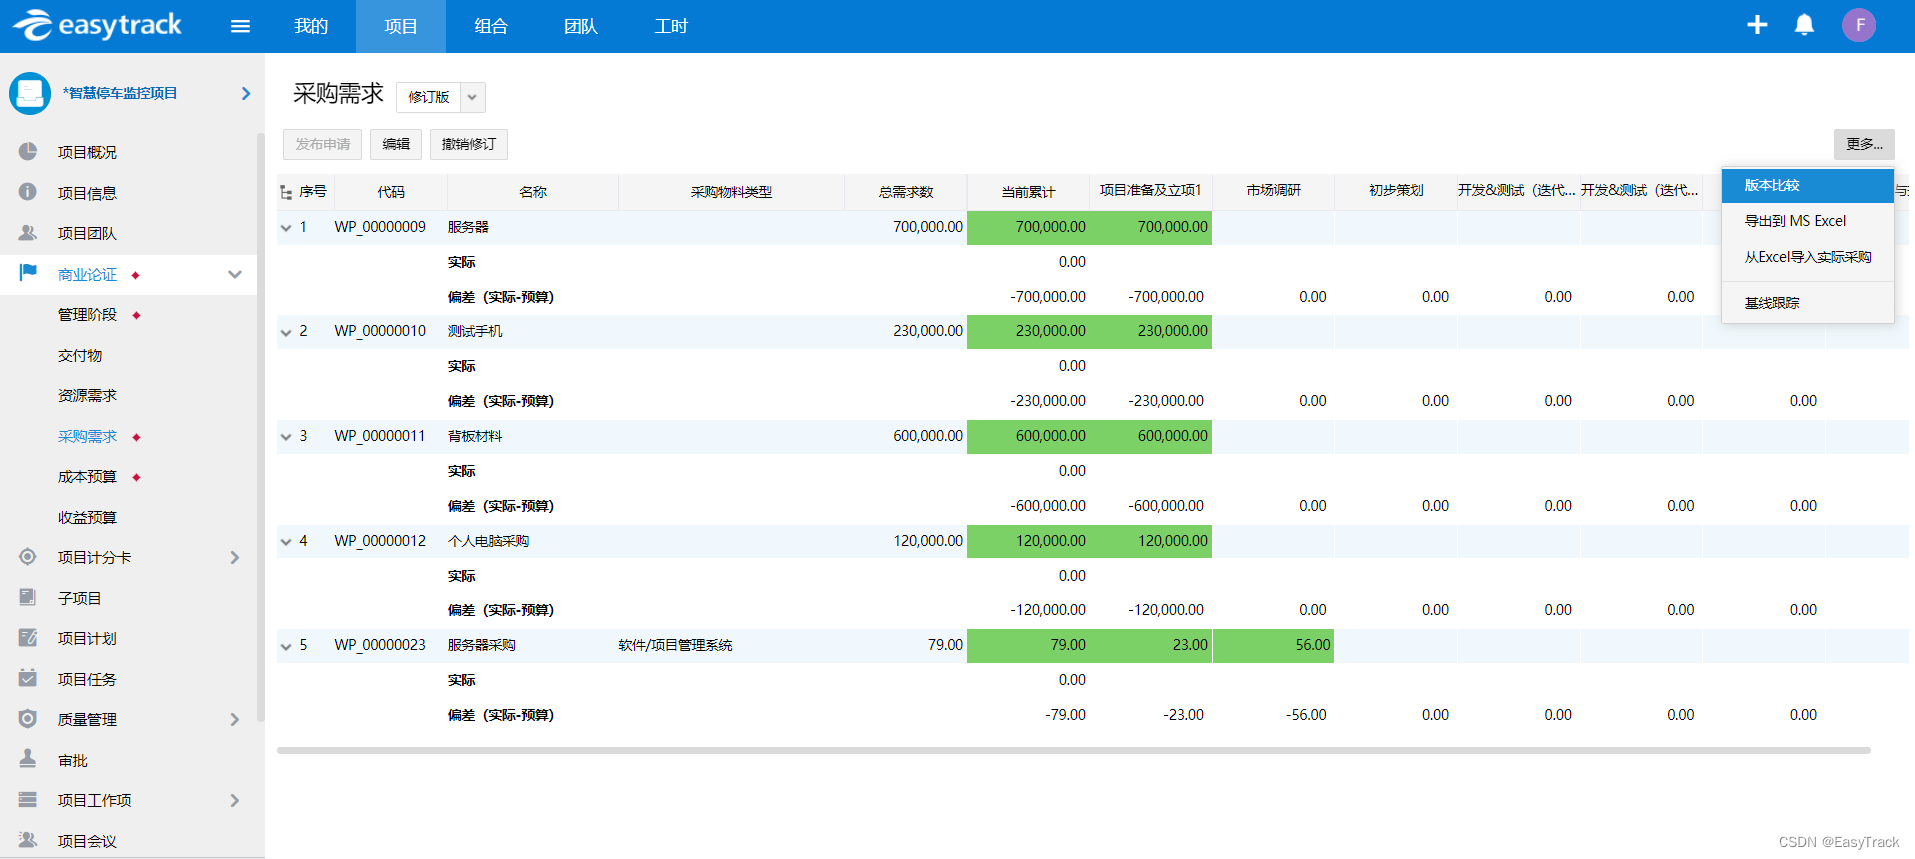The height and width of the screenshot is (859, 1915).
Task: Click the hamburger menu icon
Action: (240, 26)
